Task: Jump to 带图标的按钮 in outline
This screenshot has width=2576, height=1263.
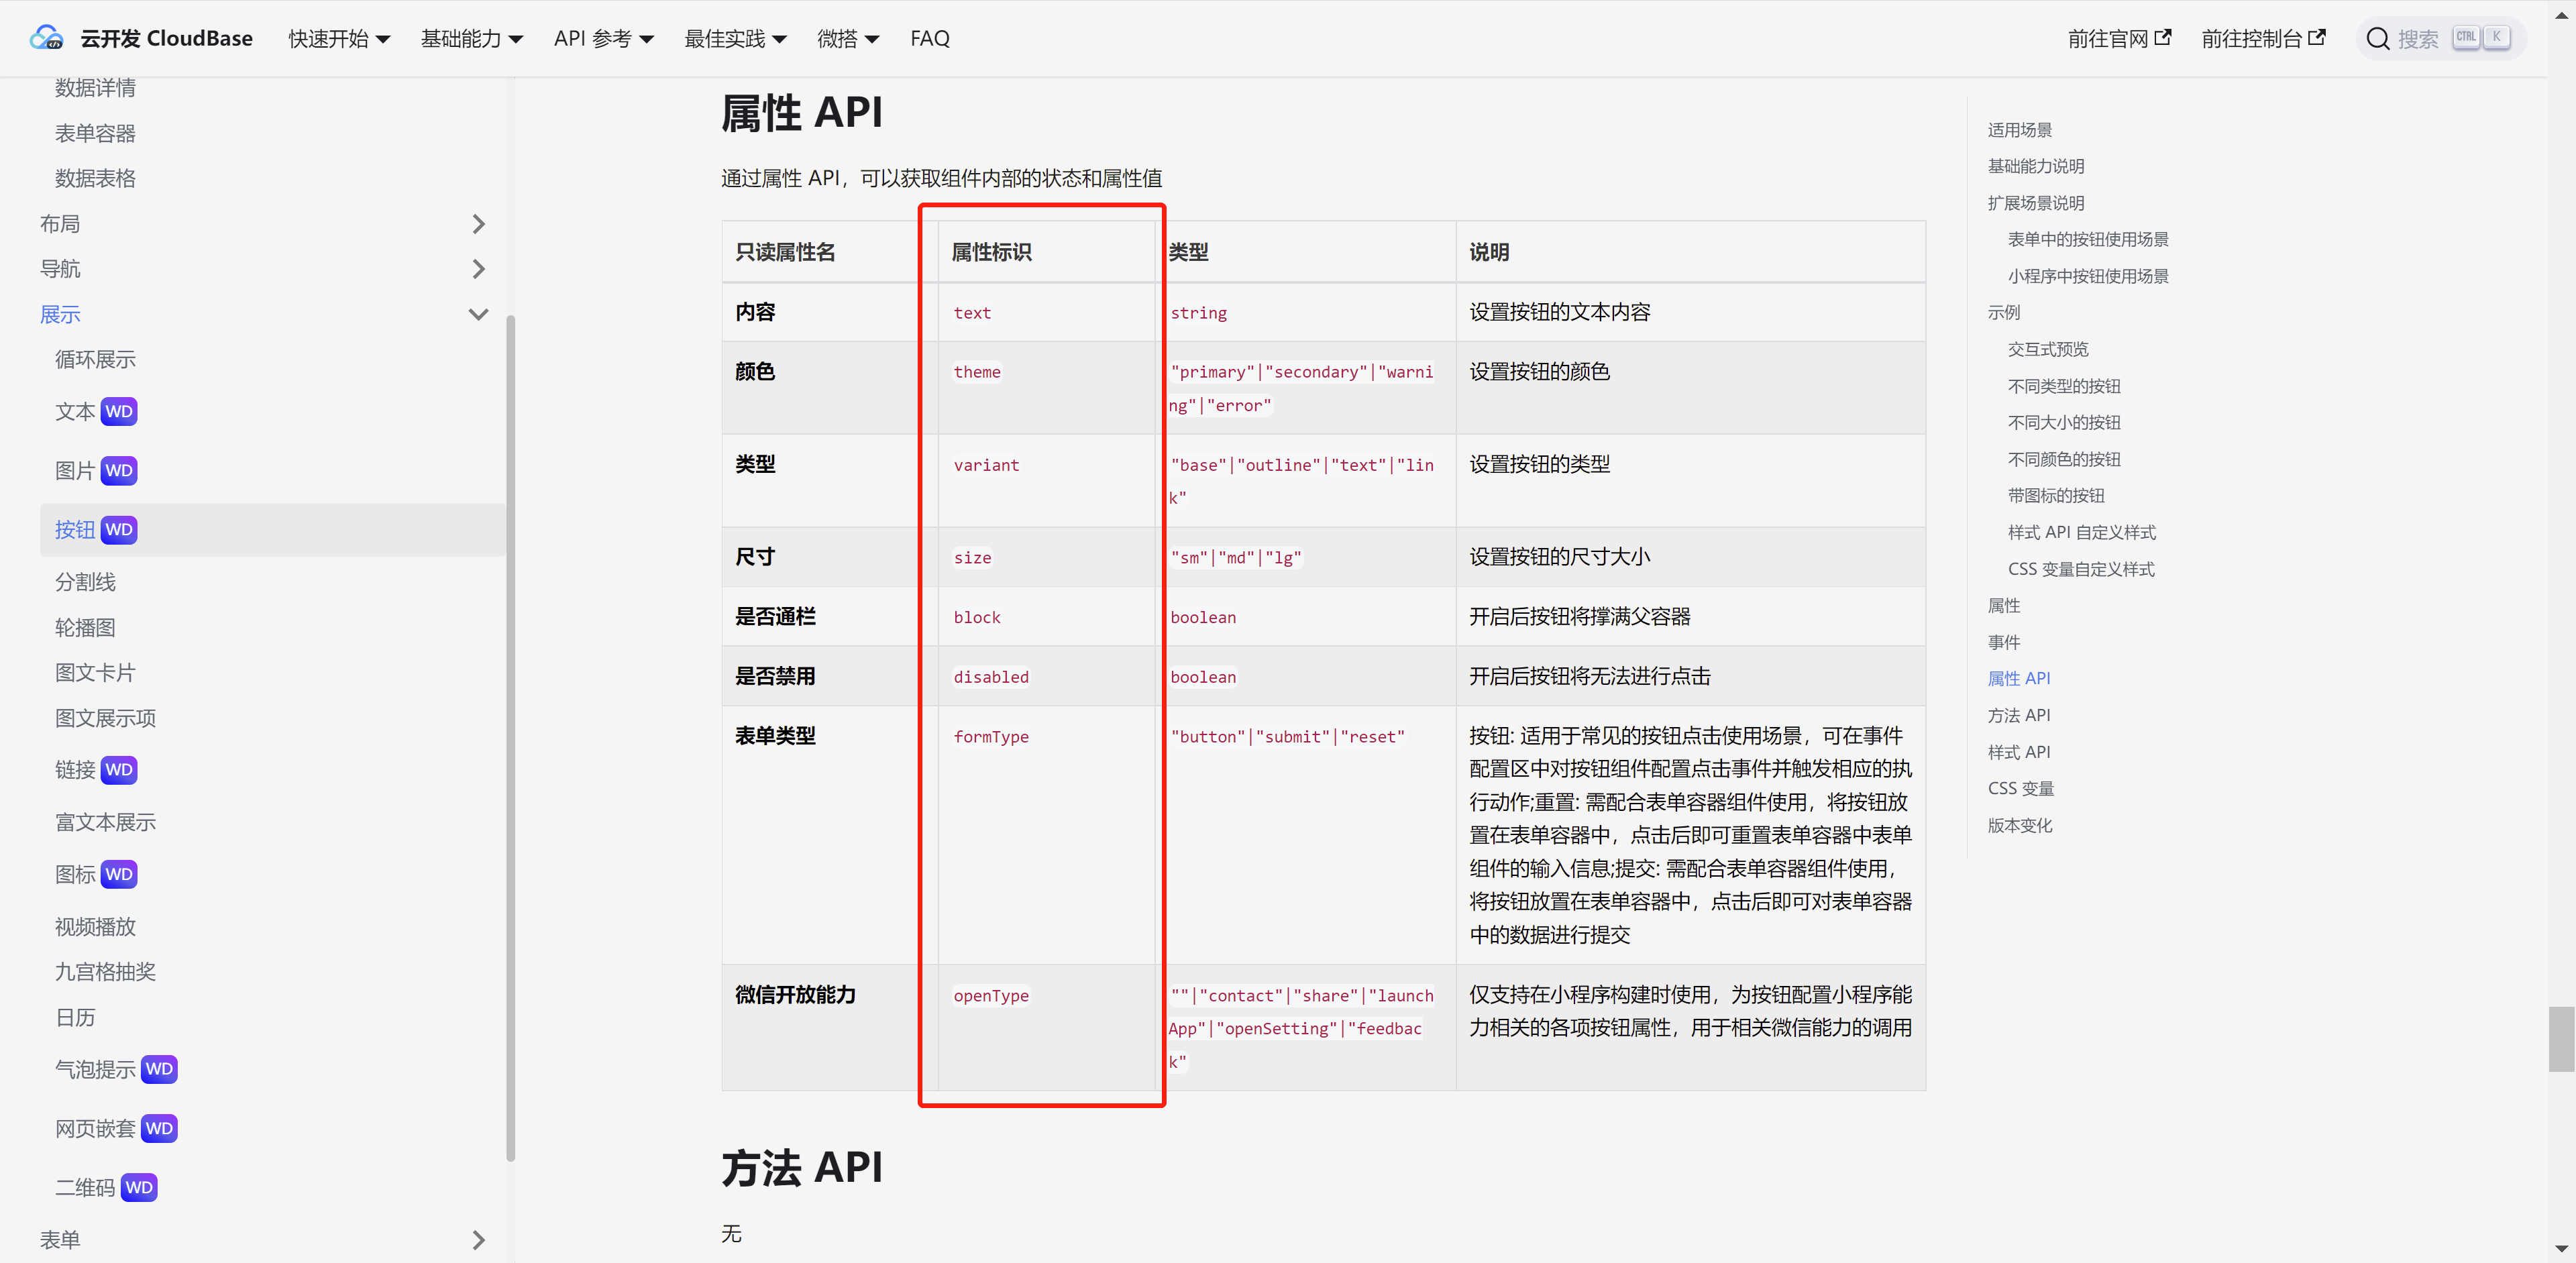Action: coord(2056,495)
